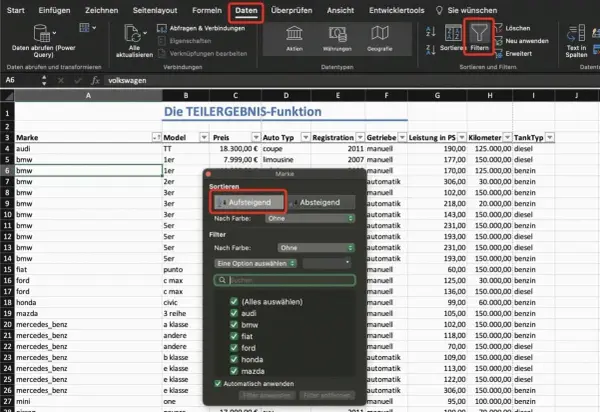Open the Entwicklertools ribbon tab

[x=396, y=10]
